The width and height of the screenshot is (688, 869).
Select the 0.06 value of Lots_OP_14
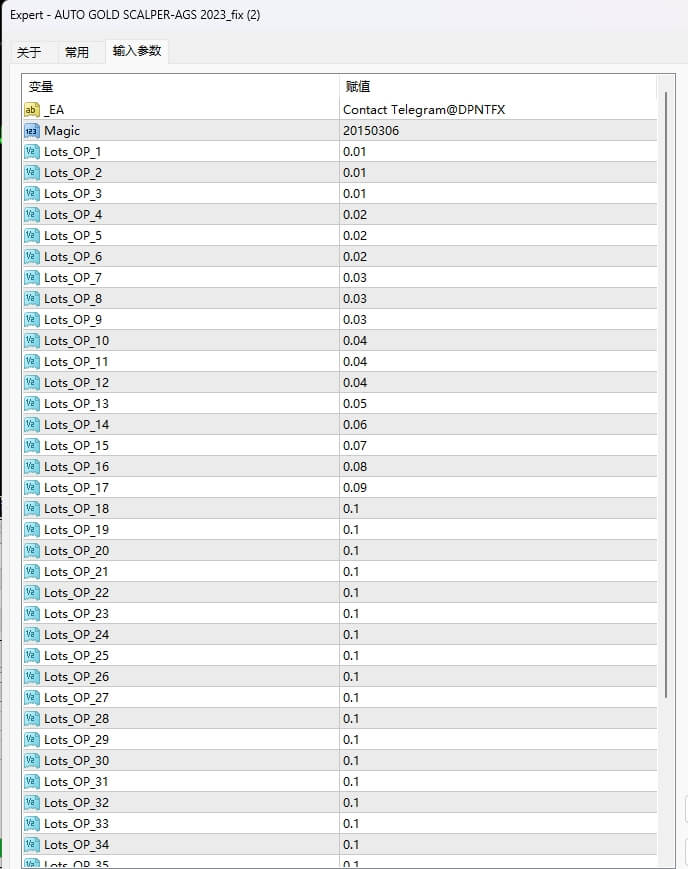[x=355, y=425]
